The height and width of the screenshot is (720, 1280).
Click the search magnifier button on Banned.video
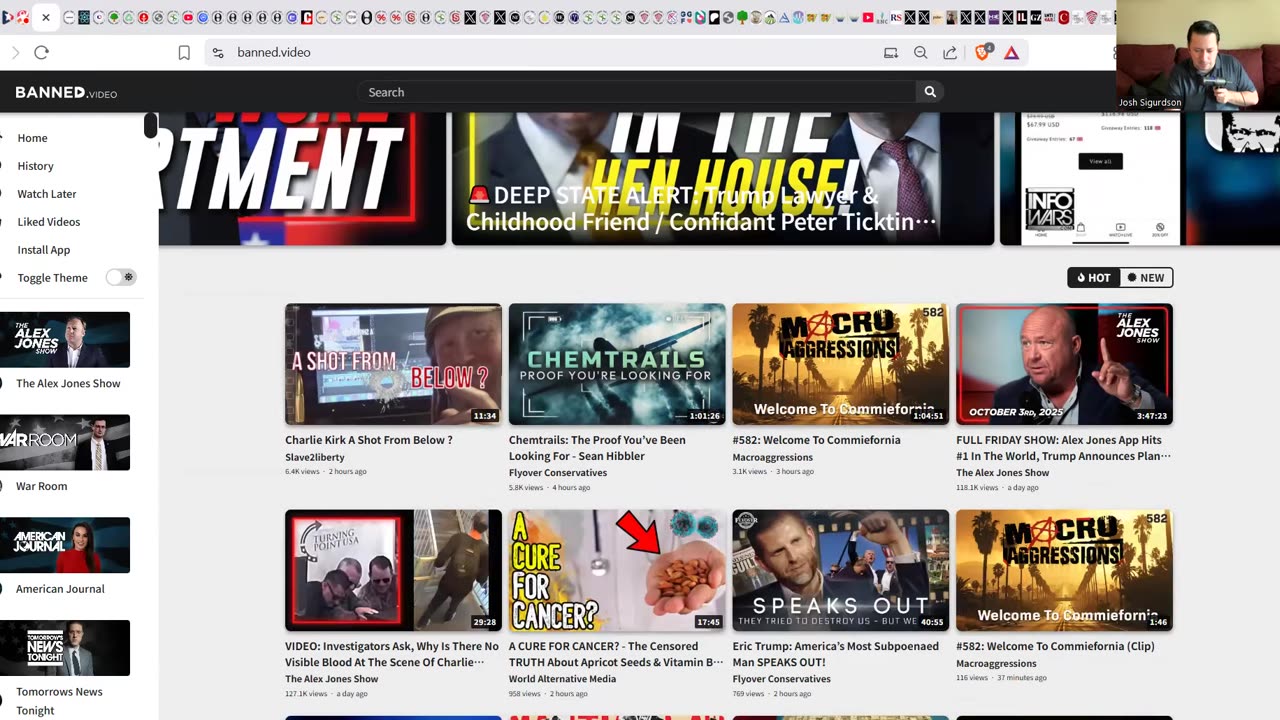[x=930, y=92]
